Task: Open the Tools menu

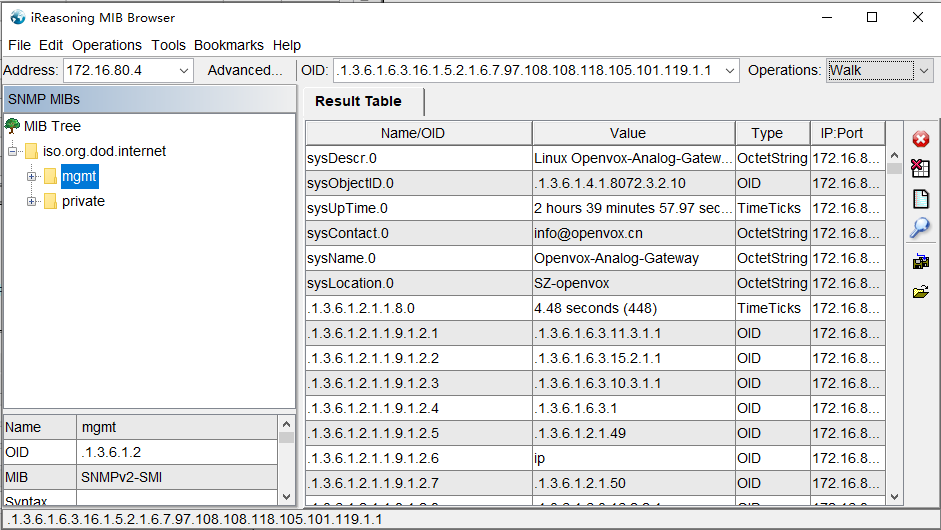Action: (169, 46)
